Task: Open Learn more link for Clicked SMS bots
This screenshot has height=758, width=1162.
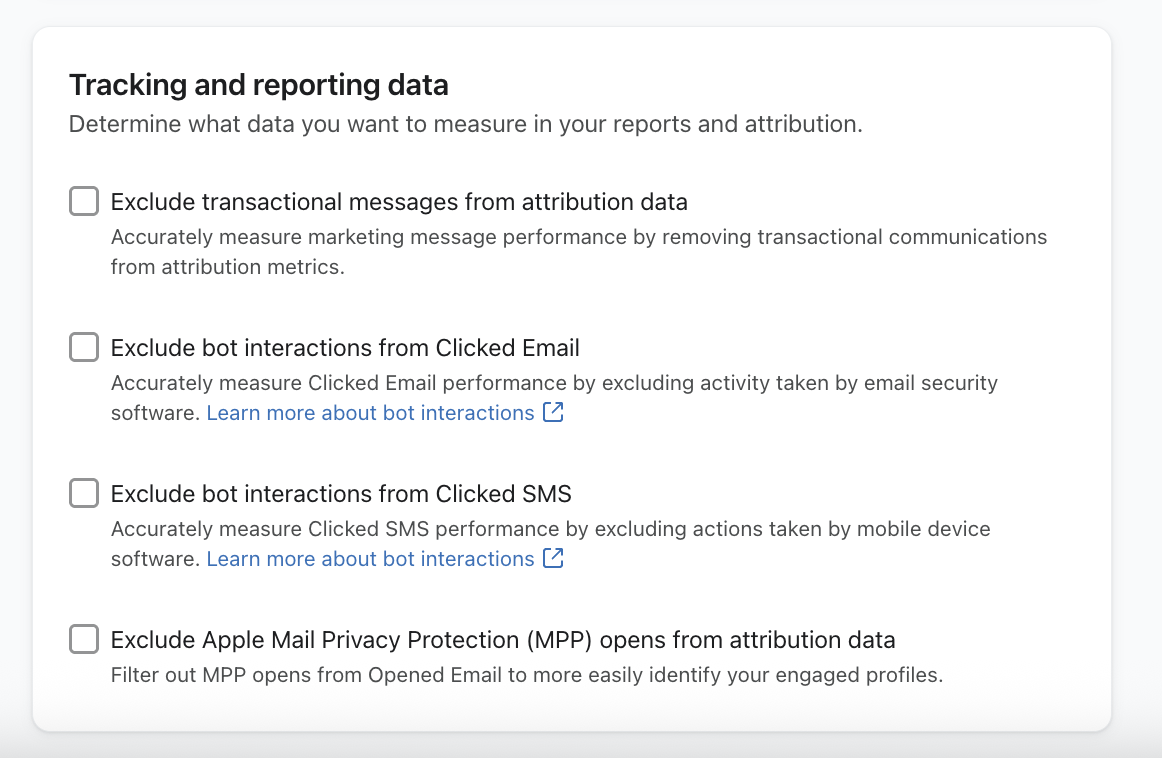Action: (x=370, y=559)
